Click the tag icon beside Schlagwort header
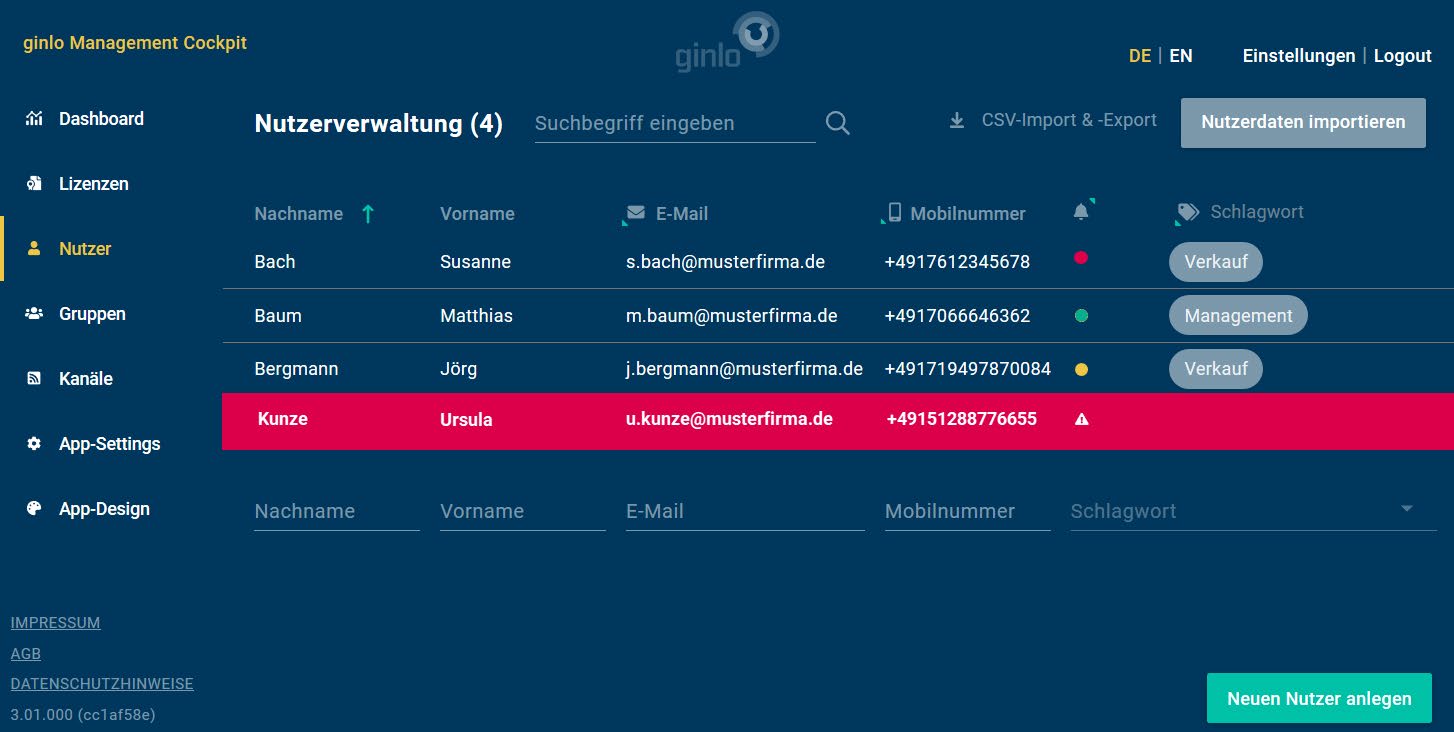Screen dimensions: 1454x732 1188,212
